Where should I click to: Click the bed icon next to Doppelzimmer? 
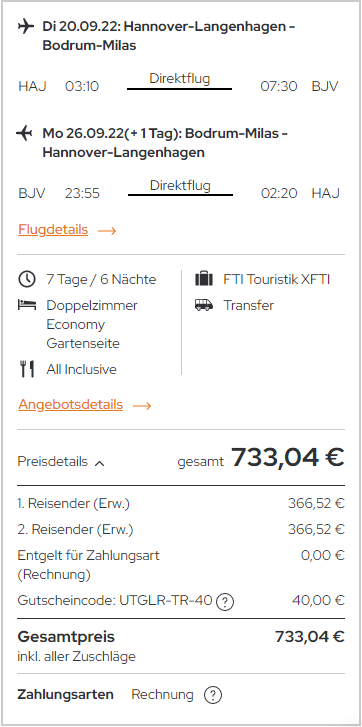click(x=26, y=305)
